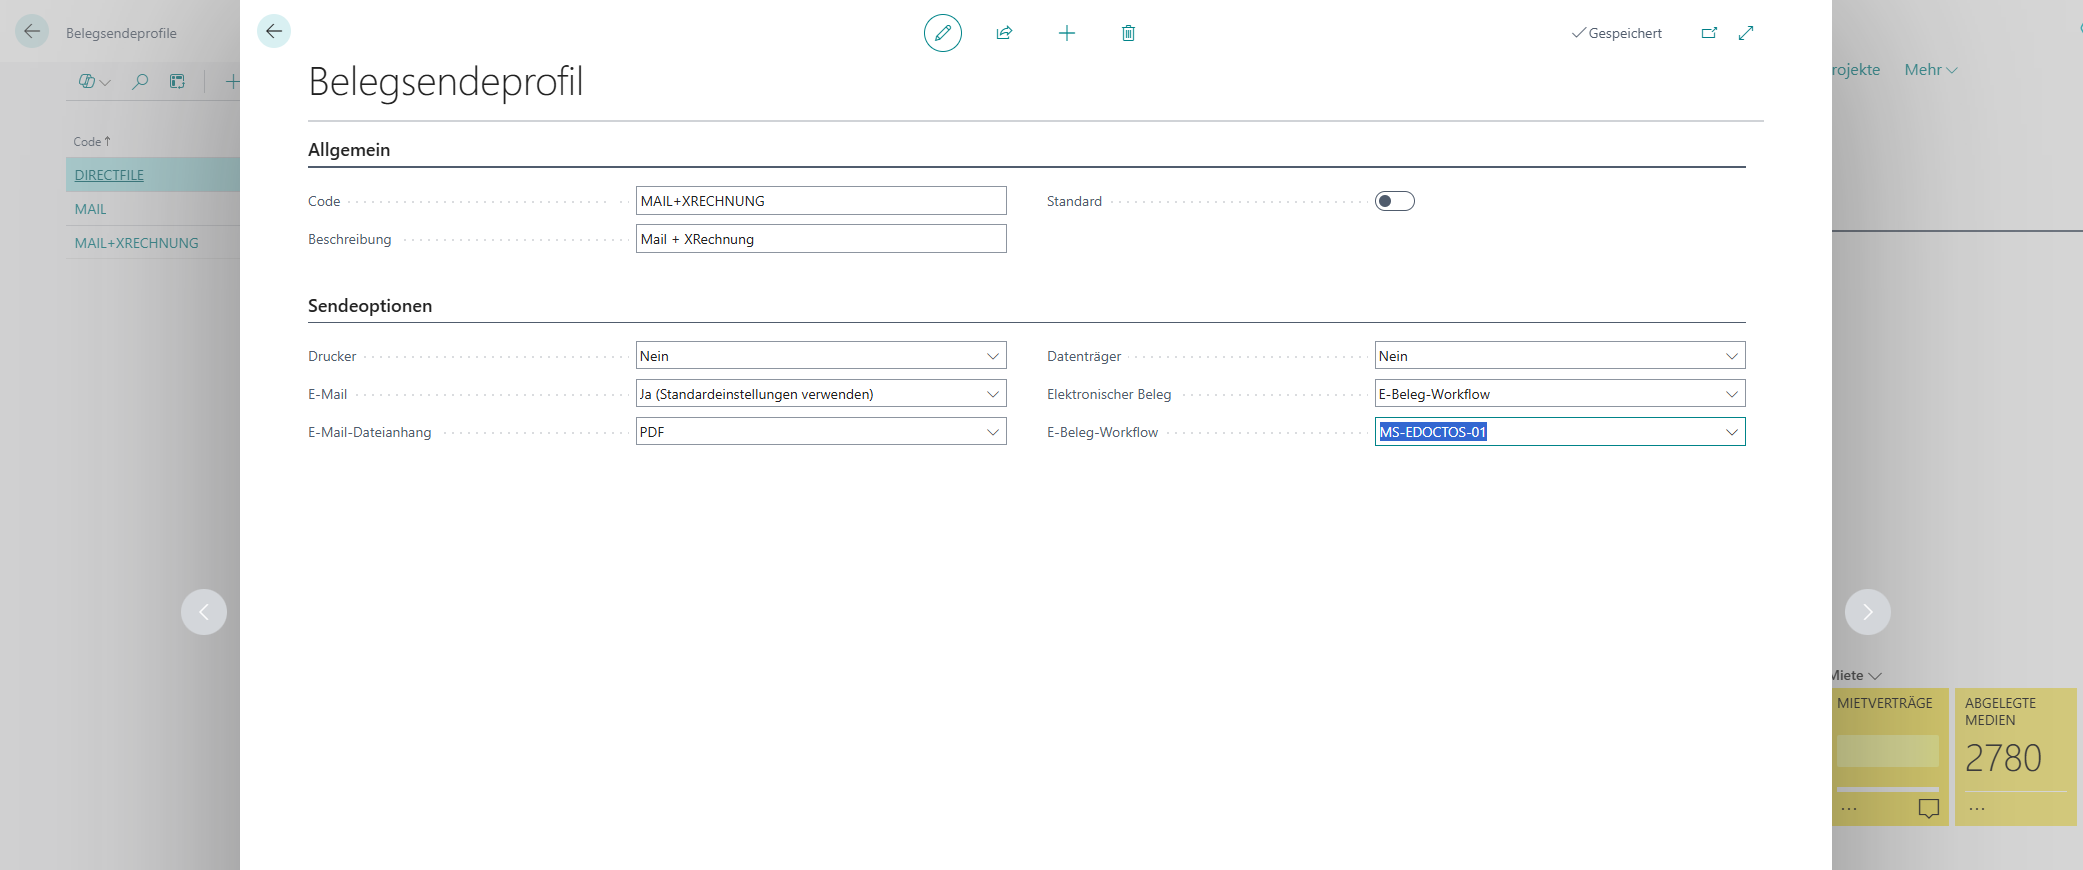Screen dimensions: 2083x870
Task: Open the DIRECTFILE profile link
Action: (x=109, y=175)
